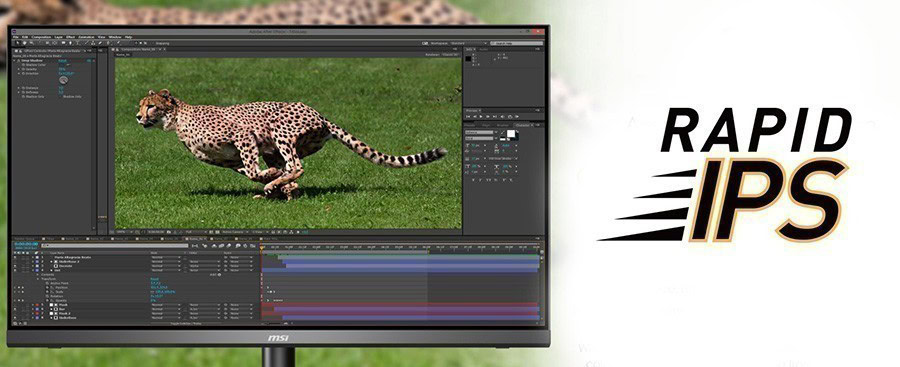
Task: Toggle visibility eye of layer 1
Action: tap(15, 257)
